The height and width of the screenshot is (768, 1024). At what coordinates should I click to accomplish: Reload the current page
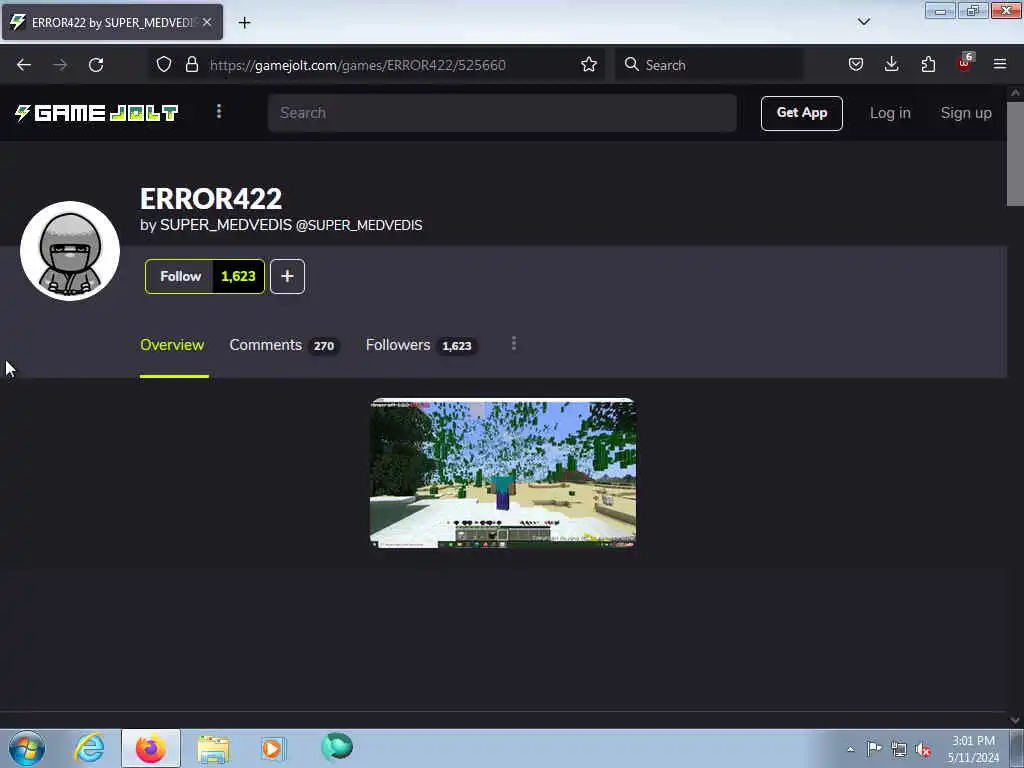[96, 65]
